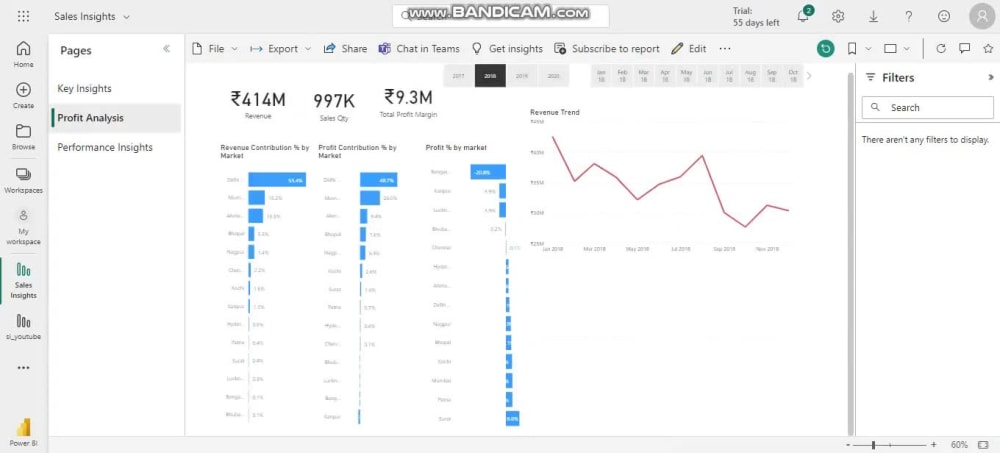Screen dimensions: 1000x453
Task: Click the fit to page icon
Action: coord(982,445)
